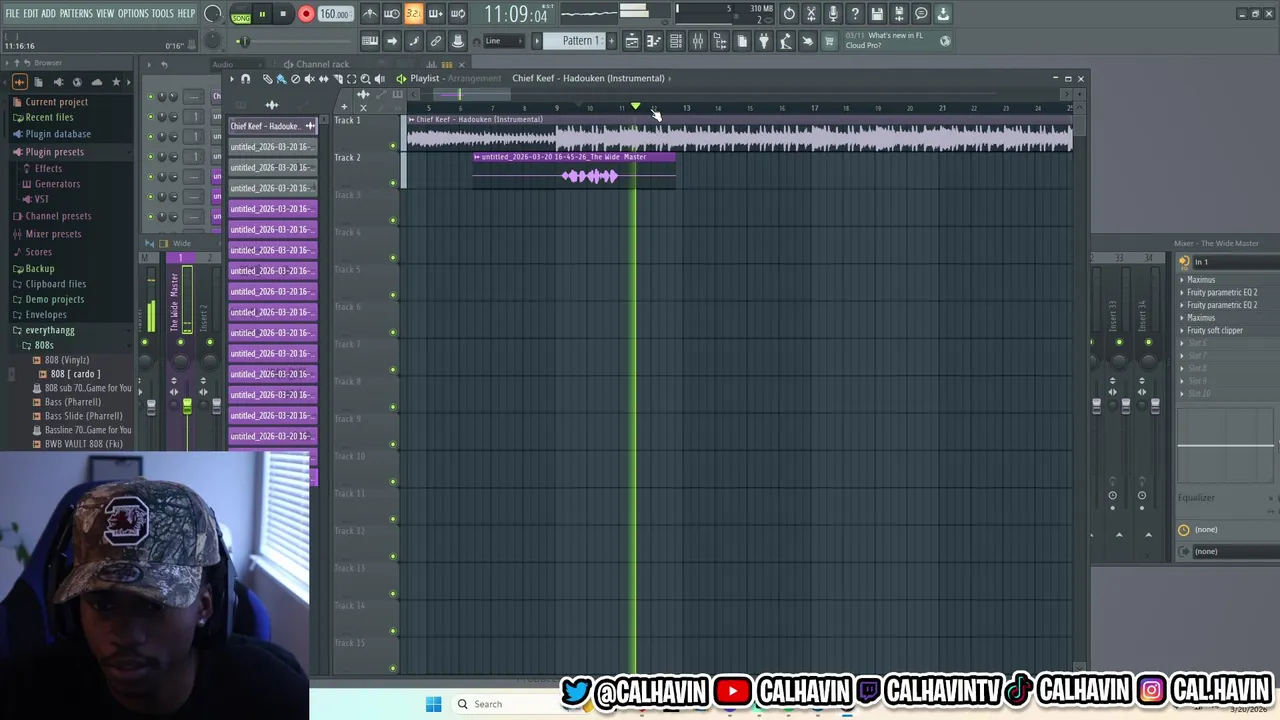1280x720 pixels.
Task: Toggle typing keyboard to piano icon
Action: point(370,41)
